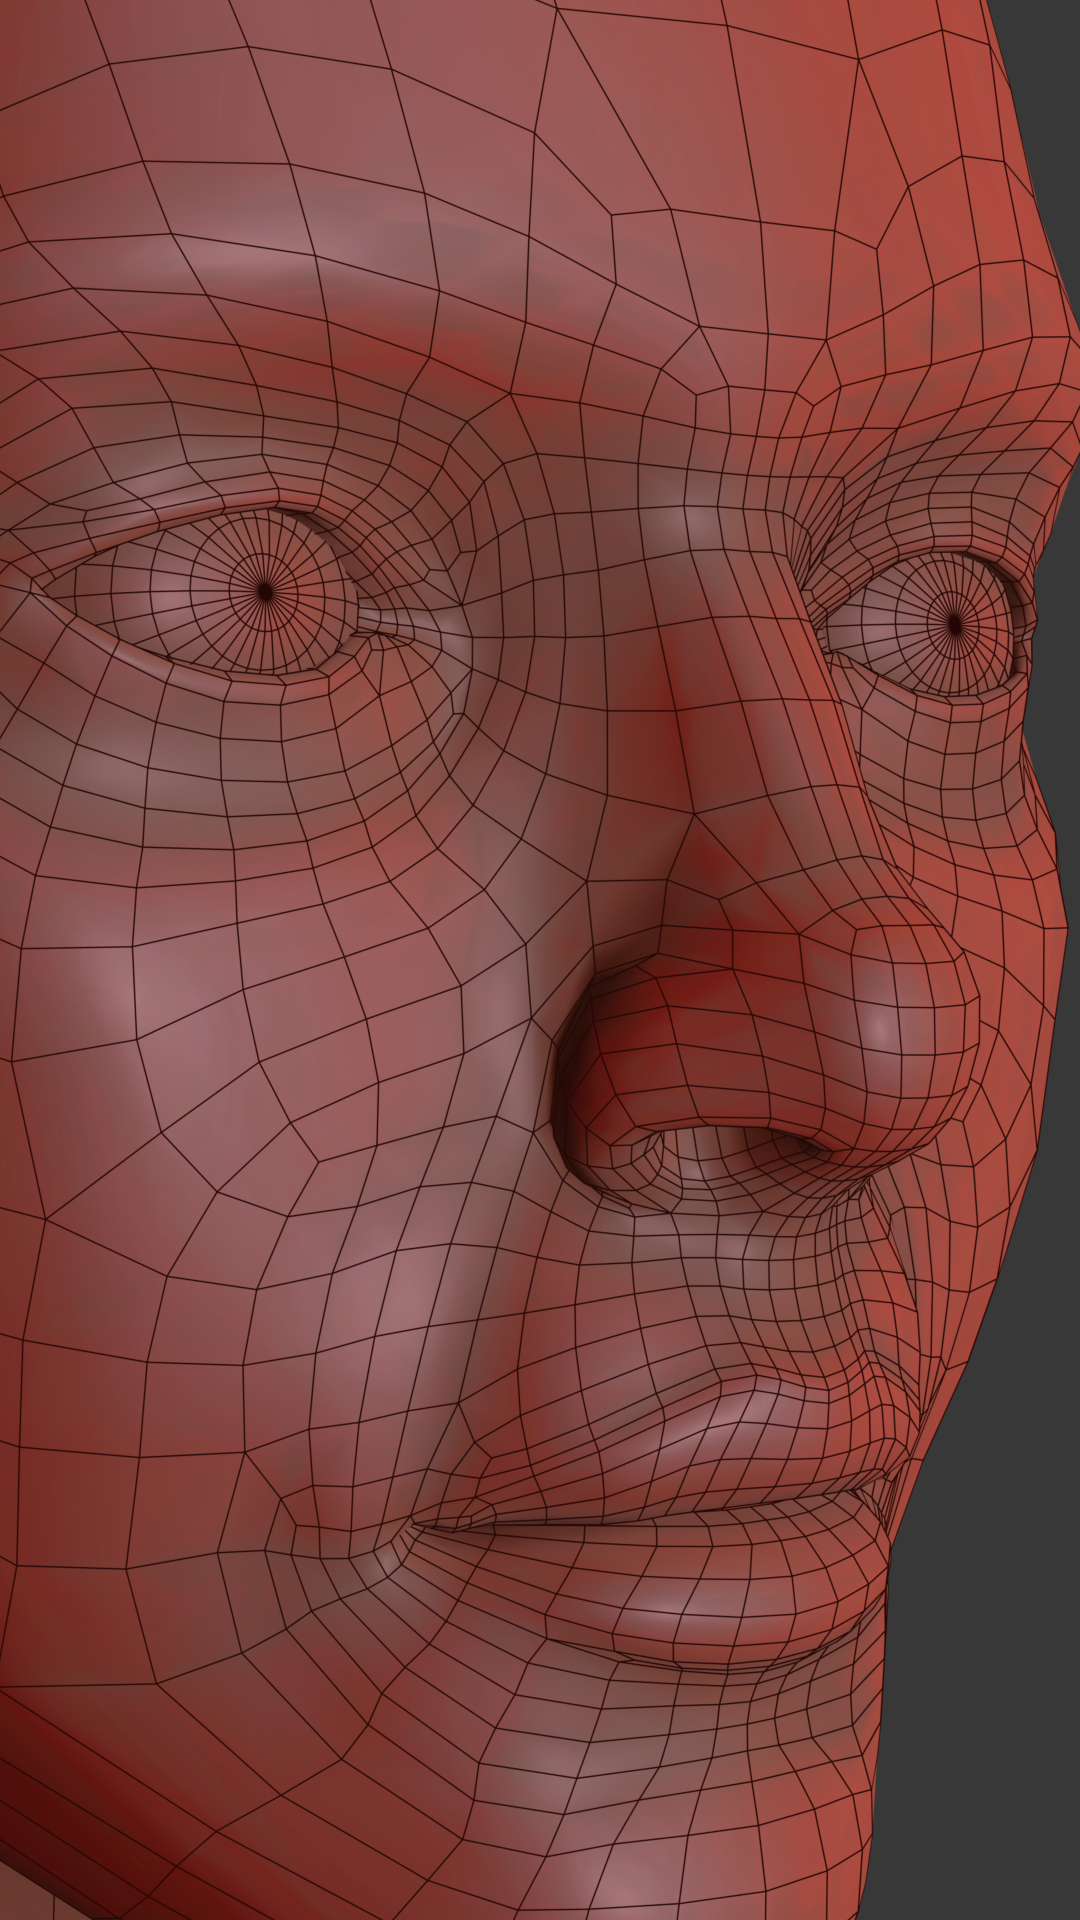Screen dimensions: 1080x1920
Task: Select the nasolabial fold beside the nostril
Action: click(x=520, y=1200)
